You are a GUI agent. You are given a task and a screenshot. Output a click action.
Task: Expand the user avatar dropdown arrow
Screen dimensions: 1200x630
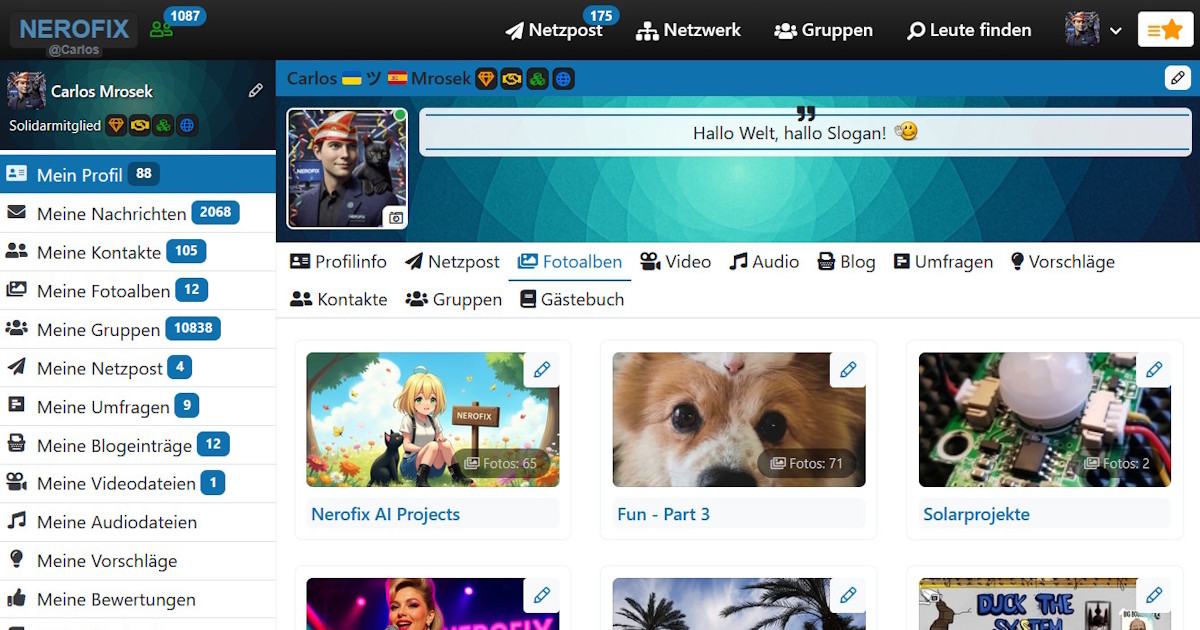coord(1116,31)
